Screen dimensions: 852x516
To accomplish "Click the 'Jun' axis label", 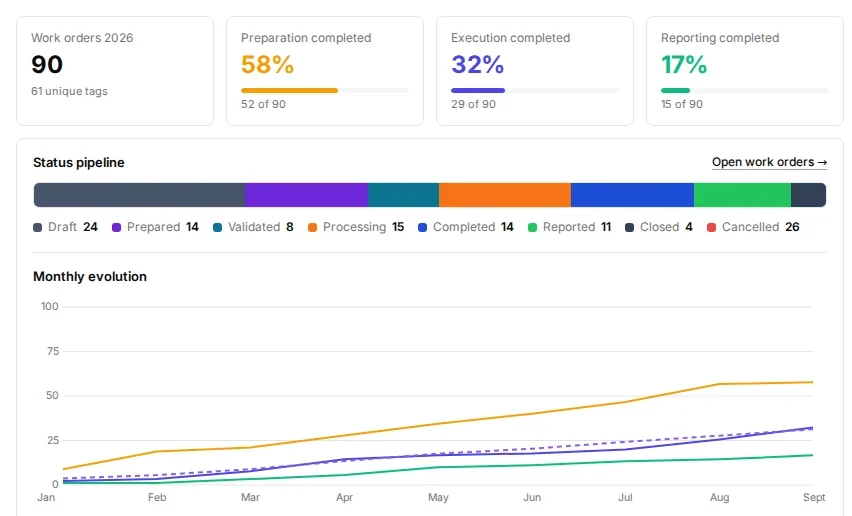I will [532, 498].
